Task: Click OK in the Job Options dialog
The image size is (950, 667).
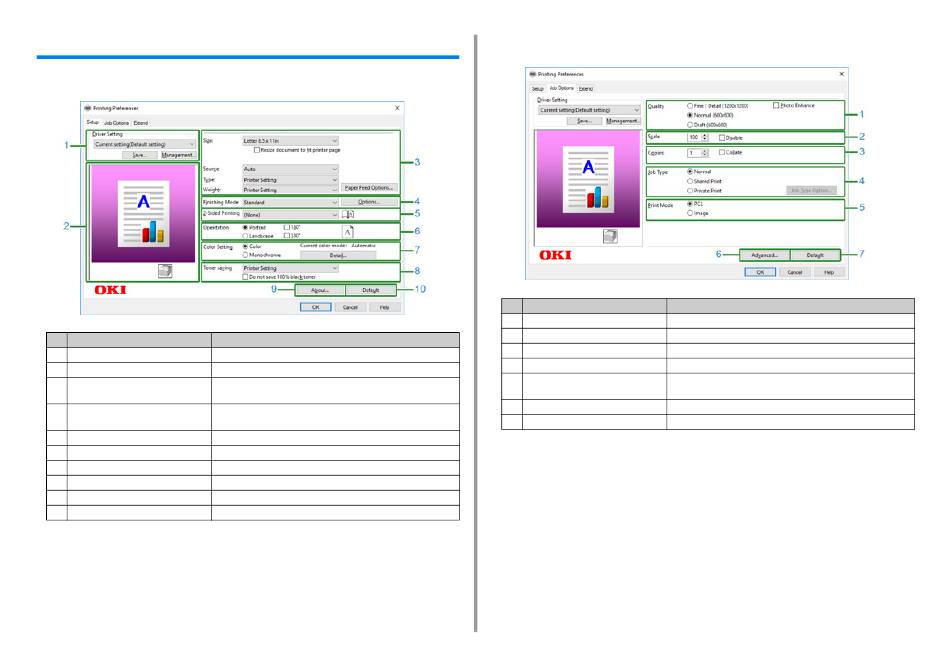Action: 760,272
